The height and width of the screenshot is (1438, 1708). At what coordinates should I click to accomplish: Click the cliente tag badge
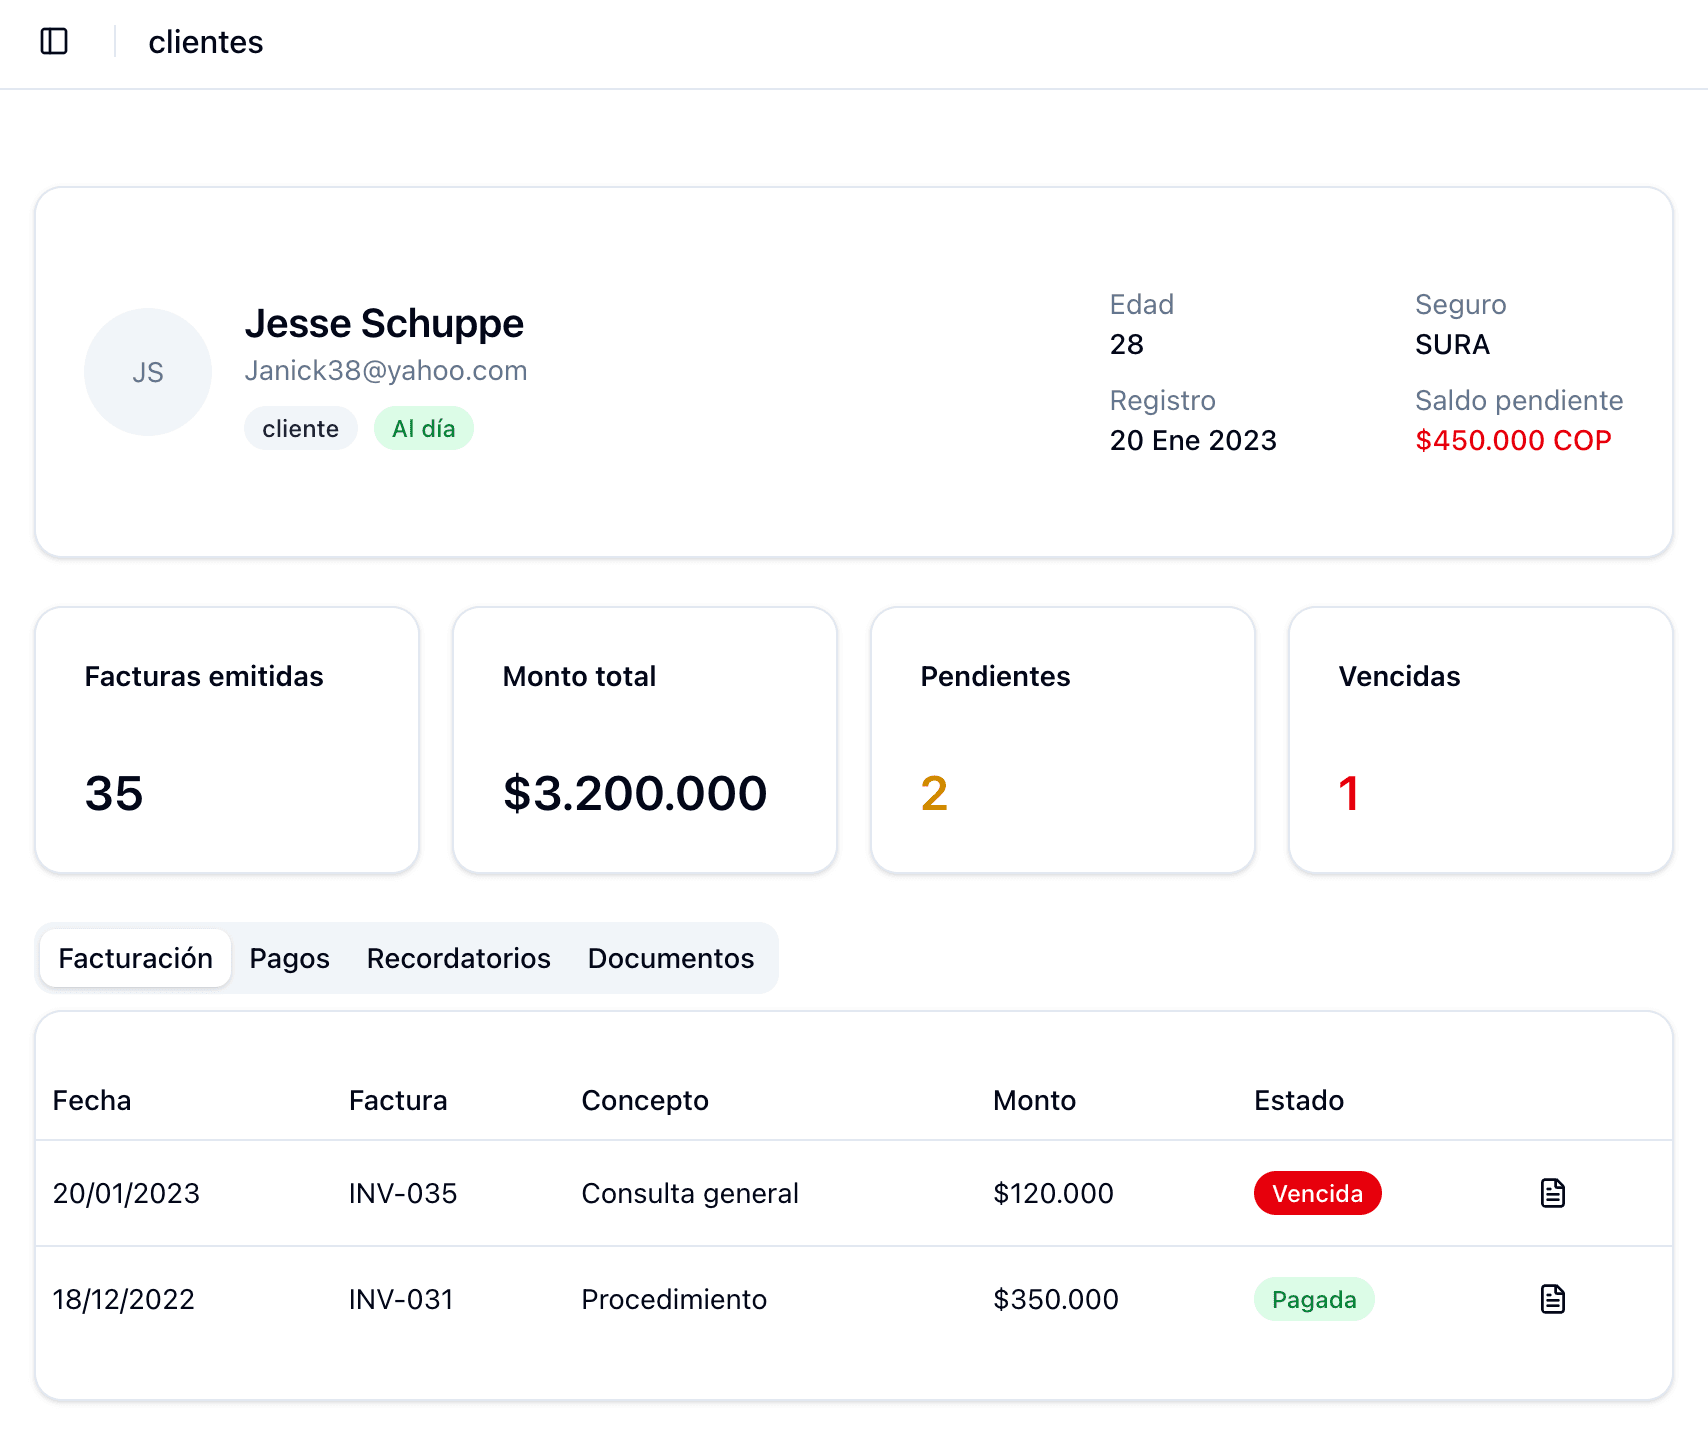[x=300, y=427]
